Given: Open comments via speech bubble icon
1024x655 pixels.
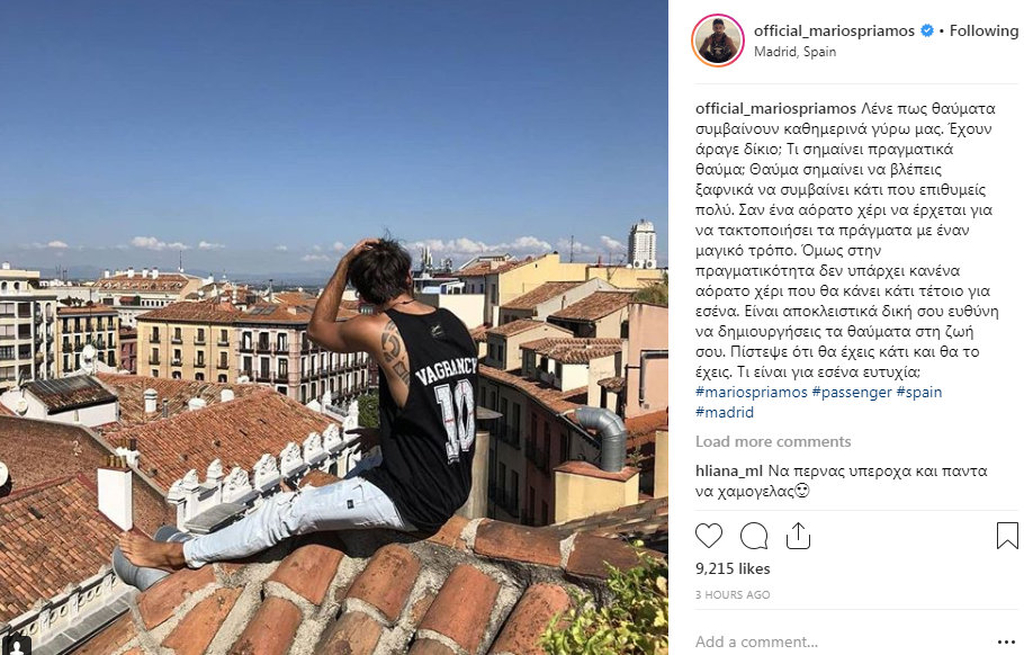Looking at the screenshot, I should (x=754, y=536).
